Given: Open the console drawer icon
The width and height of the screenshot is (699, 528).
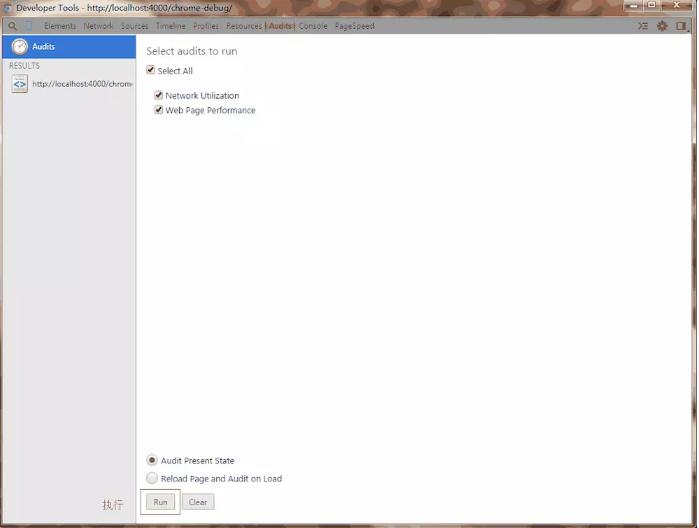Looking at the screenshot, I should pyautogui.click(x=643, y=26).
